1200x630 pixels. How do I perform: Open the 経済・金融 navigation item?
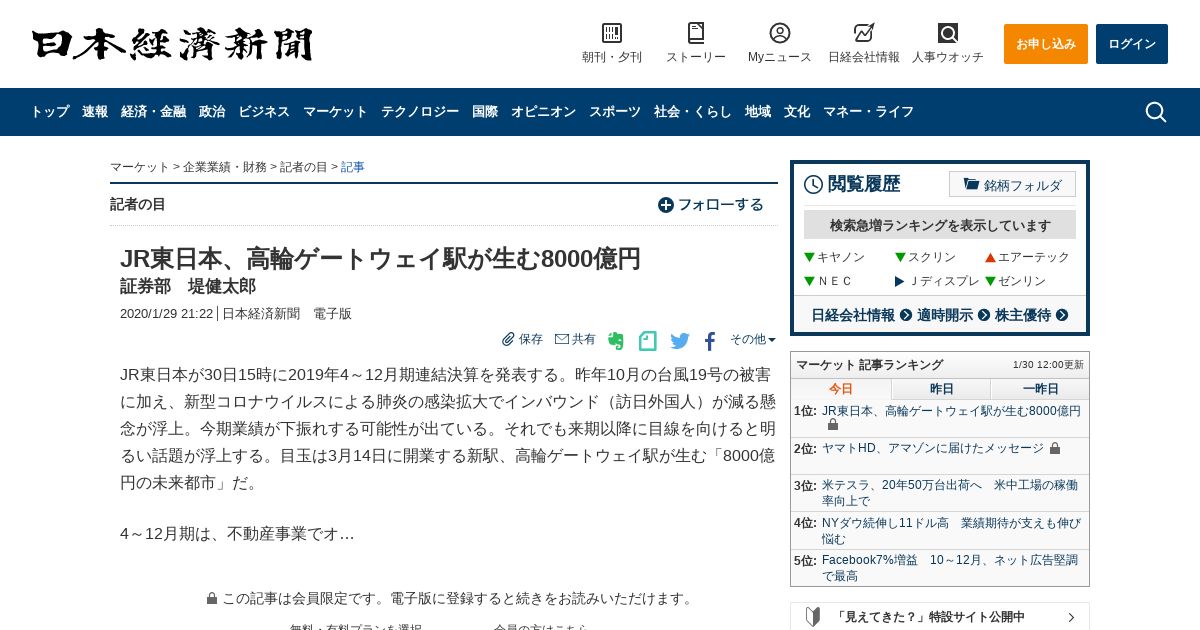(153, 112)
